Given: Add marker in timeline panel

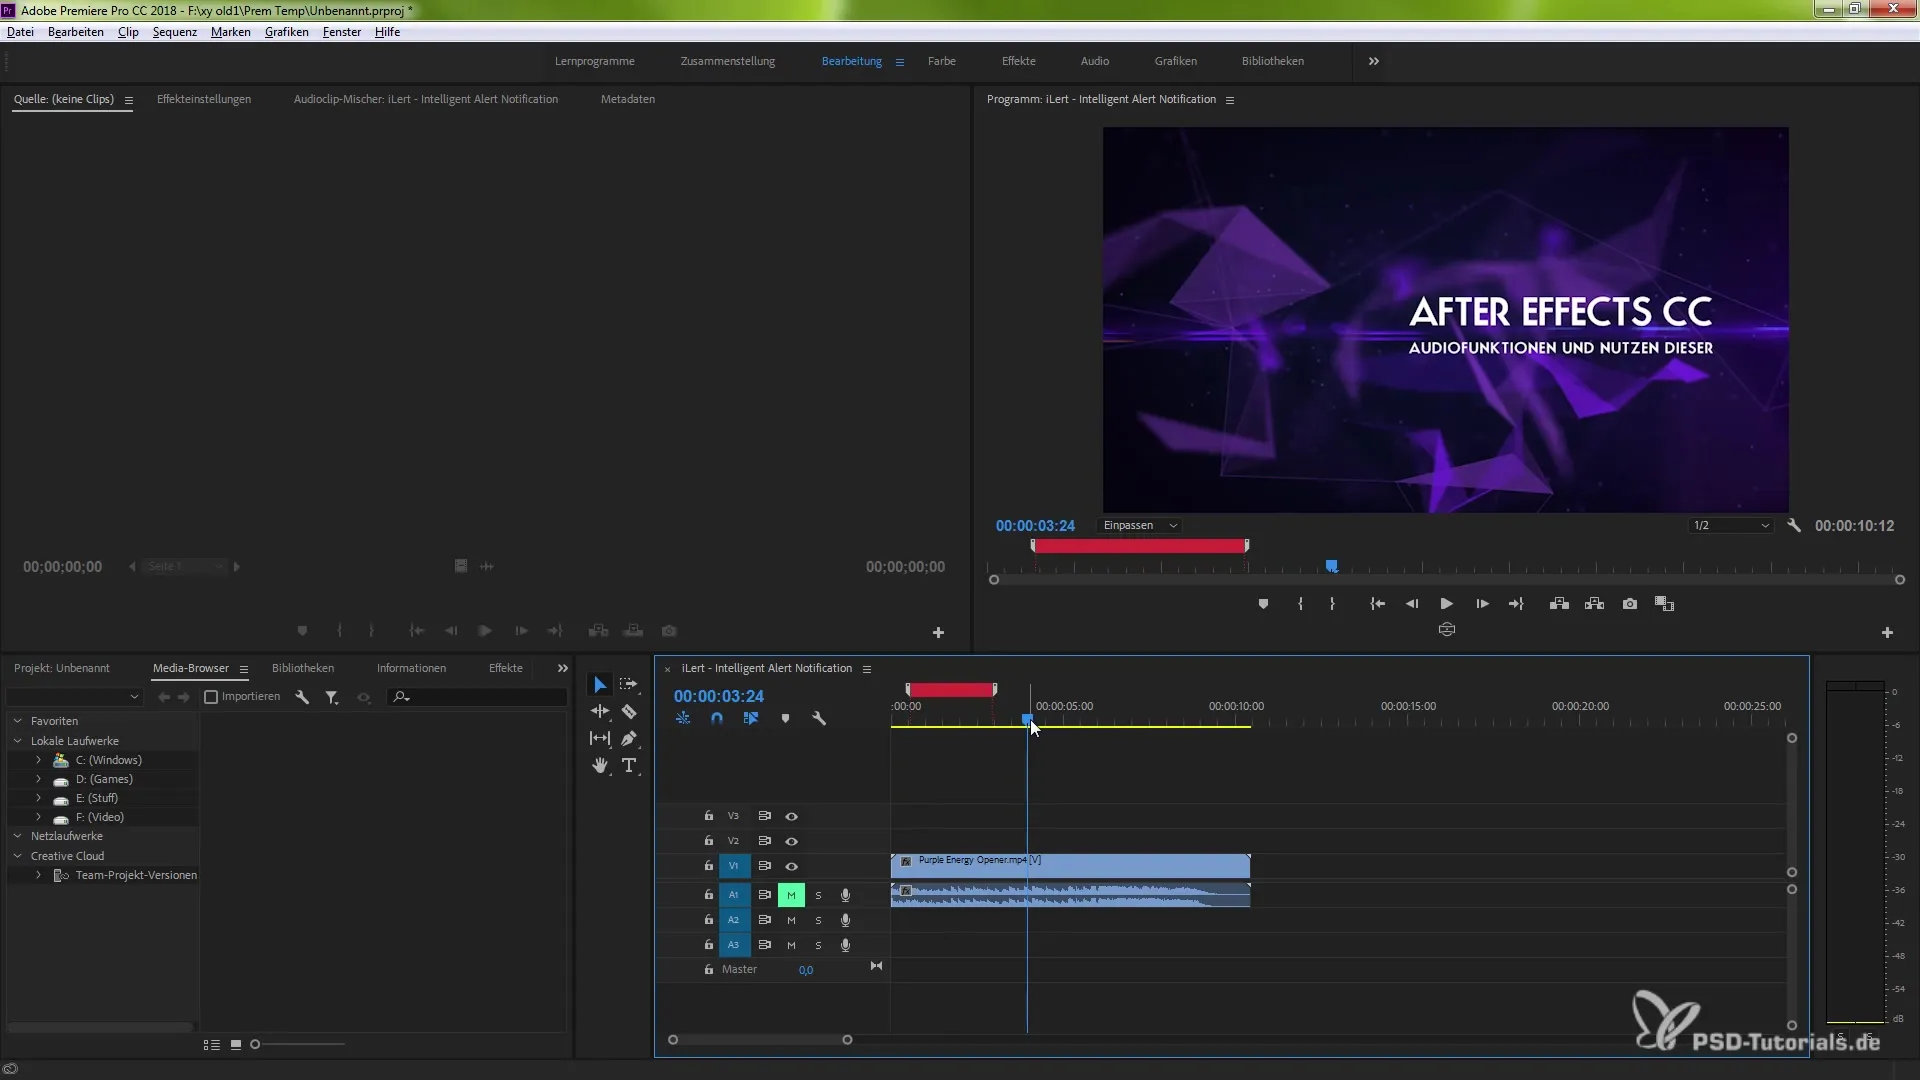Looking at the screenshot, I should coord(785,718).
